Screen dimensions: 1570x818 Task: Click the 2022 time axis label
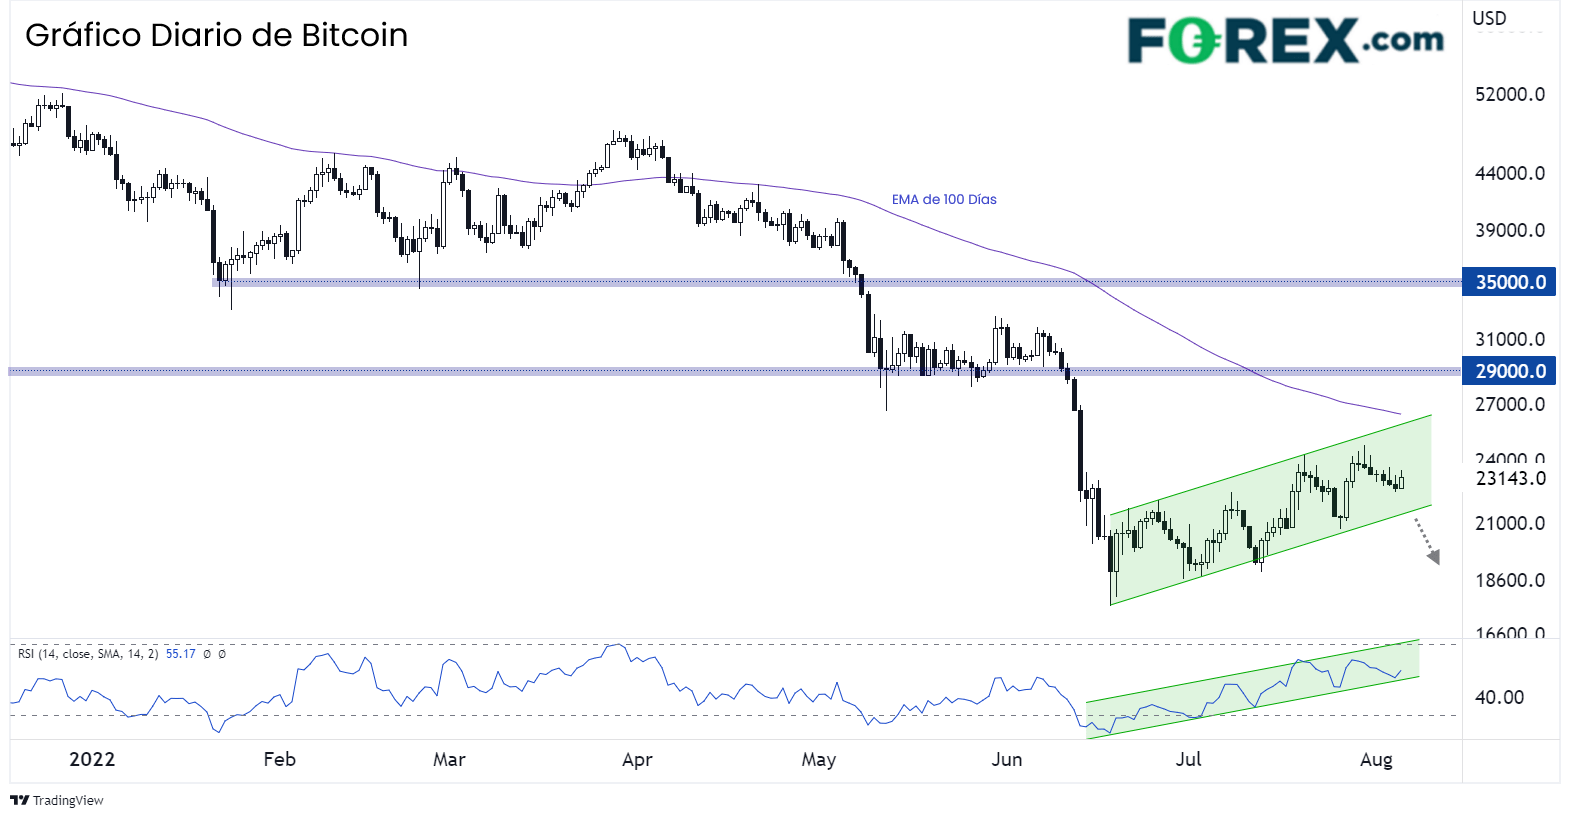pos(92,759)
